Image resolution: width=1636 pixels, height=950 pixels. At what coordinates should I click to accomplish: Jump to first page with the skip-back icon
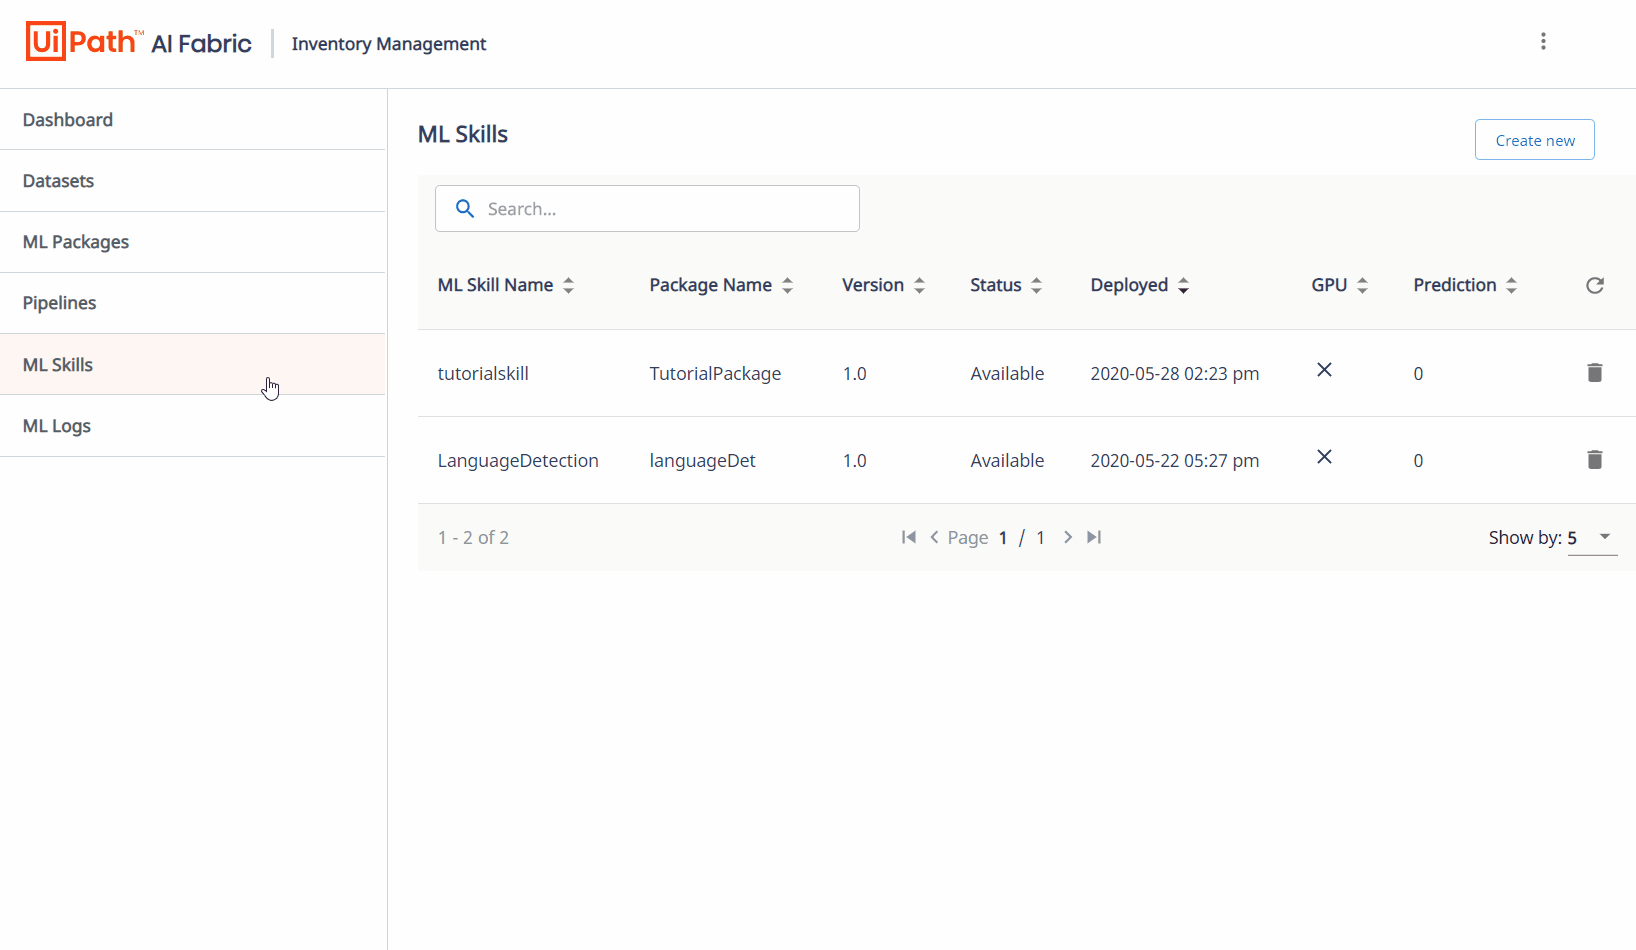point(908,537)
